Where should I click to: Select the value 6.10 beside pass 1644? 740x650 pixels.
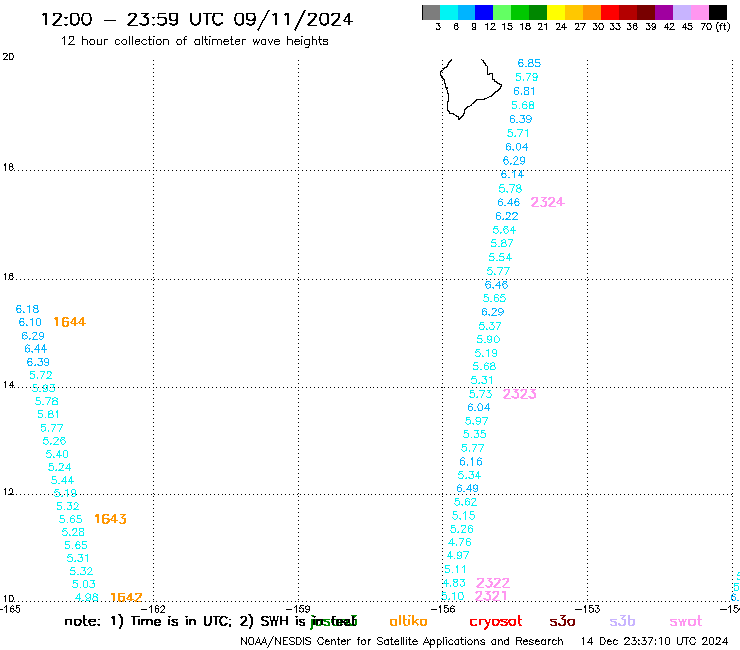30,322
